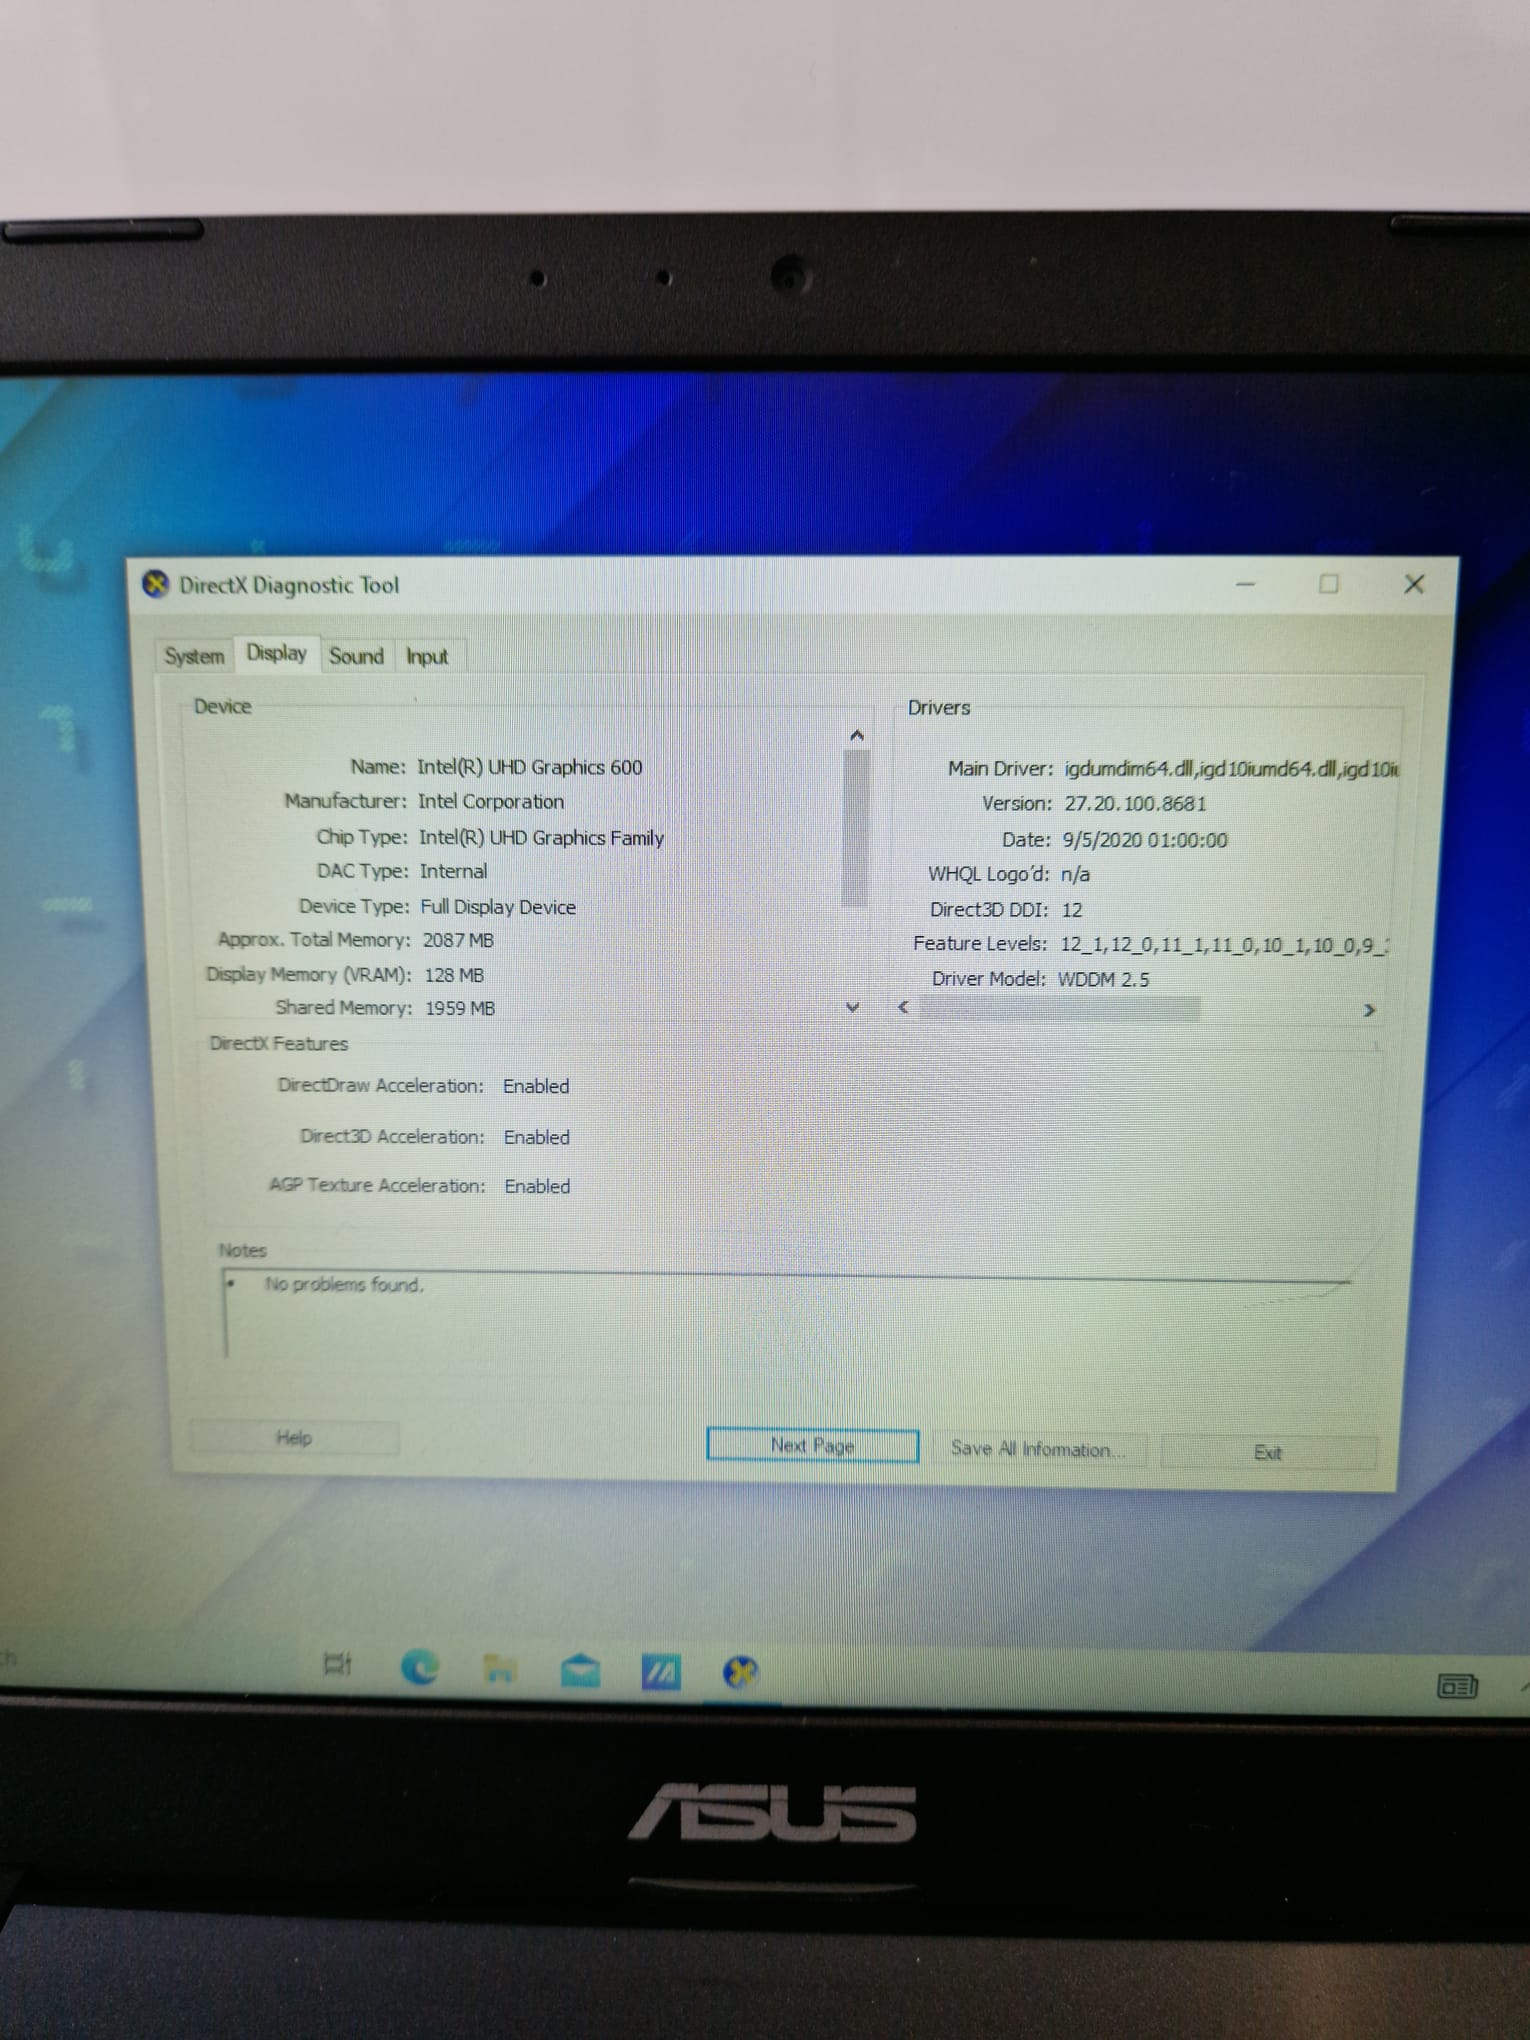Click the Exit button
The width and height of the screenshot is (1530, 2040).
1268,1452
